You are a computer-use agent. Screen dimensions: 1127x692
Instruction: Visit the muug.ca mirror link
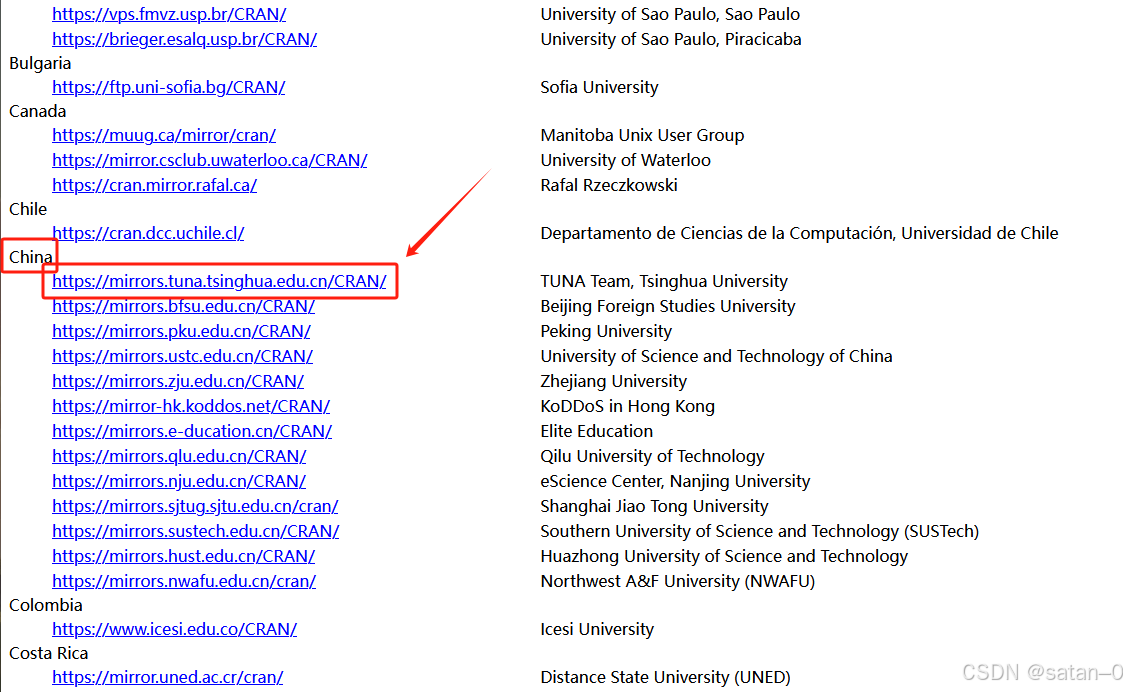pos(164,136)
